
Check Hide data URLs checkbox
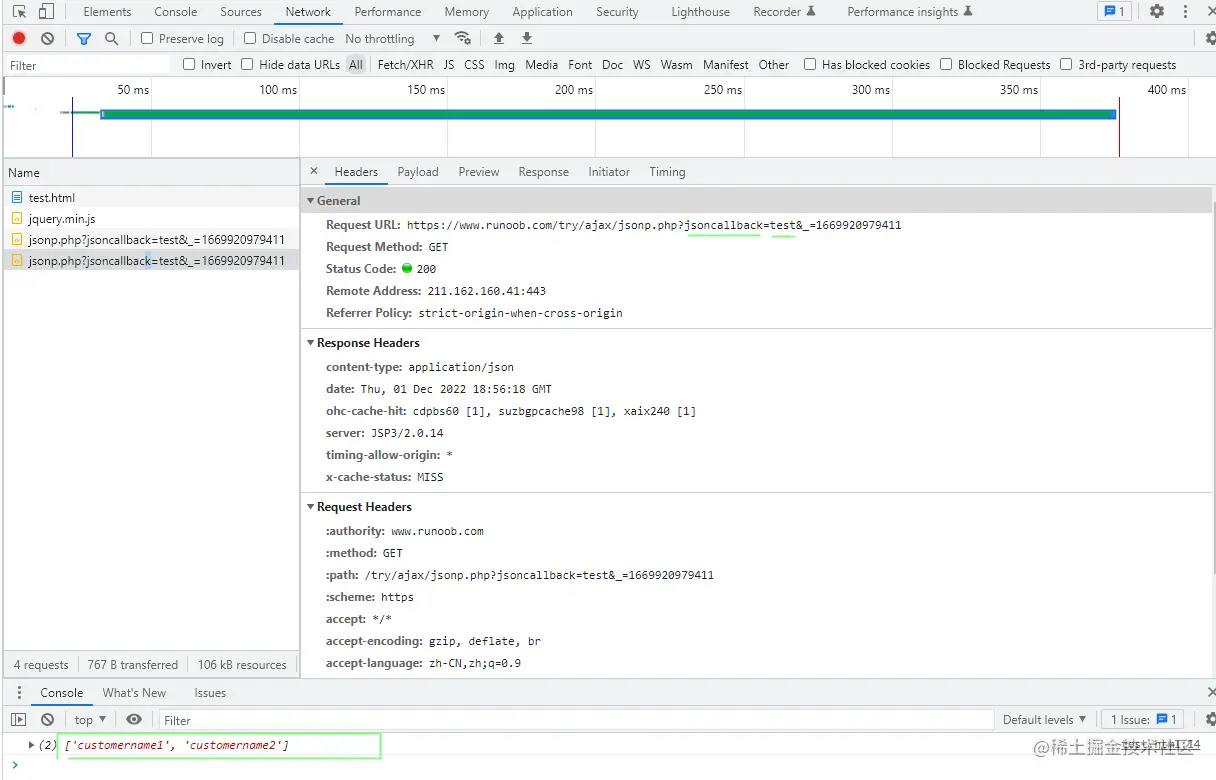click(x=247, y=64)
